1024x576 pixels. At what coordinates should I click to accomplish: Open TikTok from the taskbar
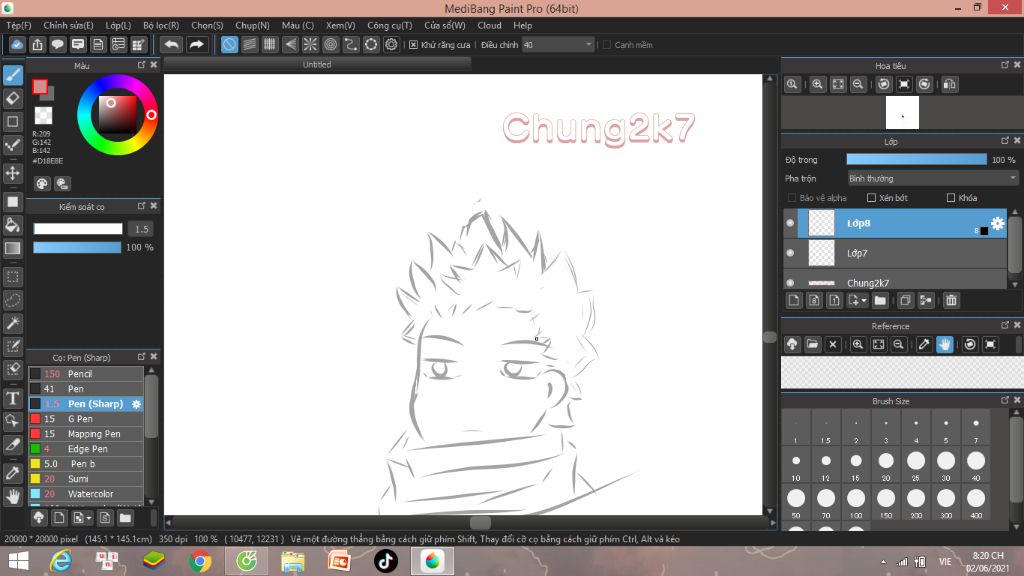click(x=385, y=561)
